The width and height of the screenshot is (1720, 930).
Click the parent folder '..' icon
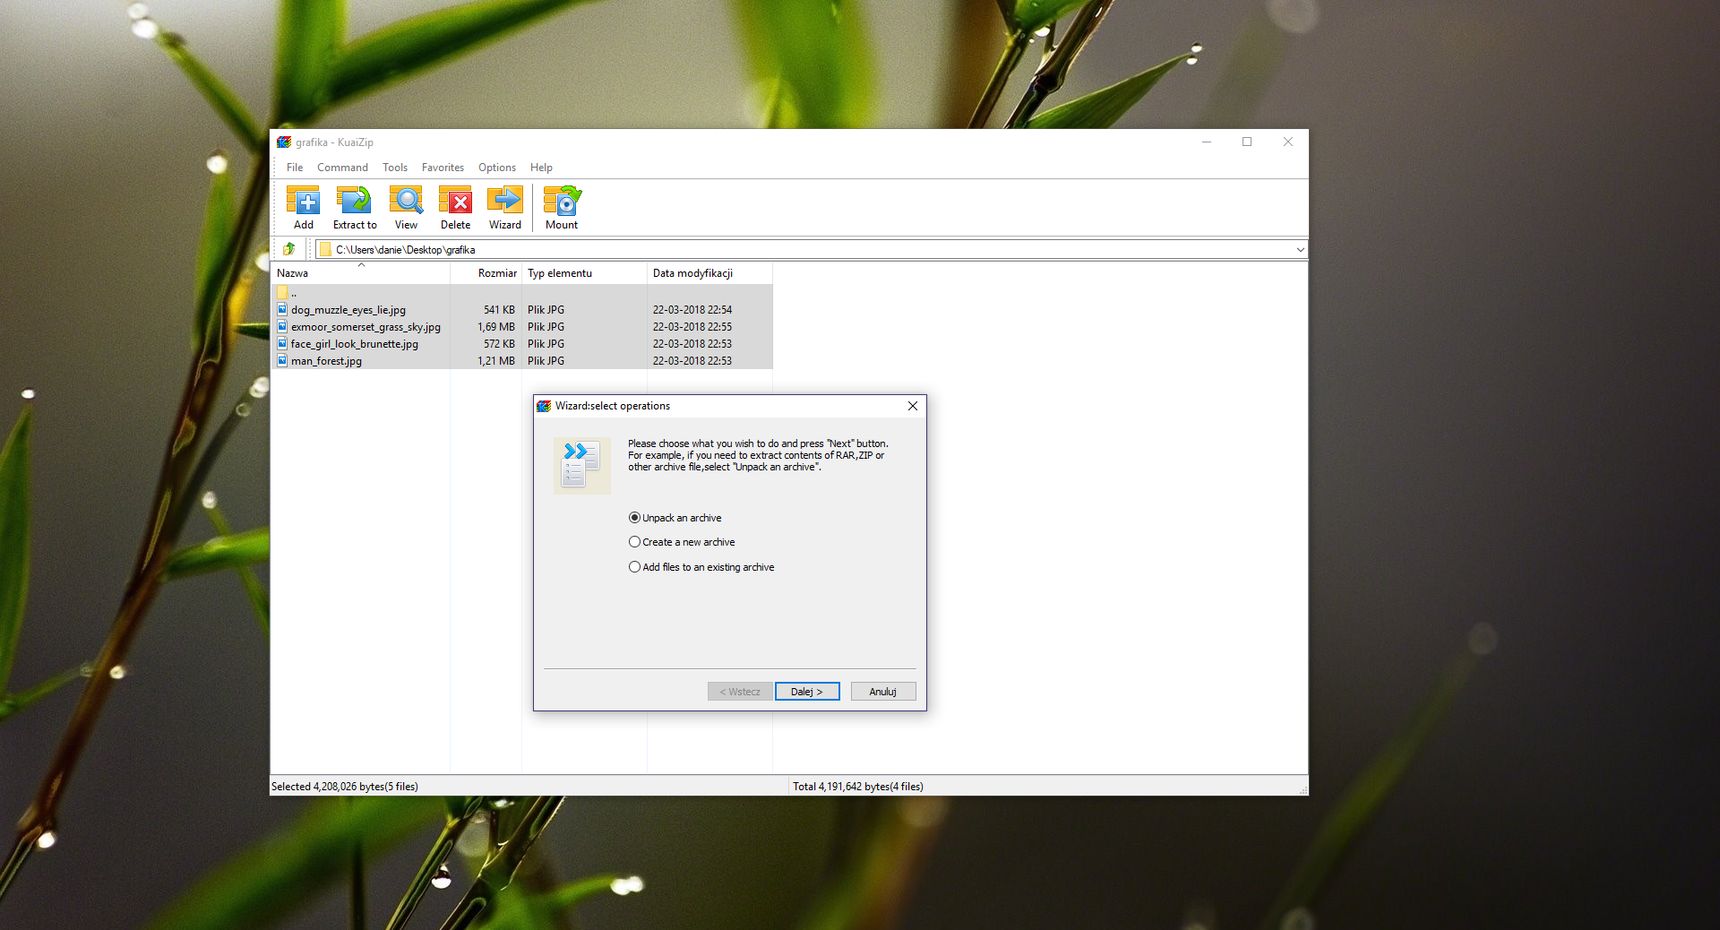pos(282,293)
